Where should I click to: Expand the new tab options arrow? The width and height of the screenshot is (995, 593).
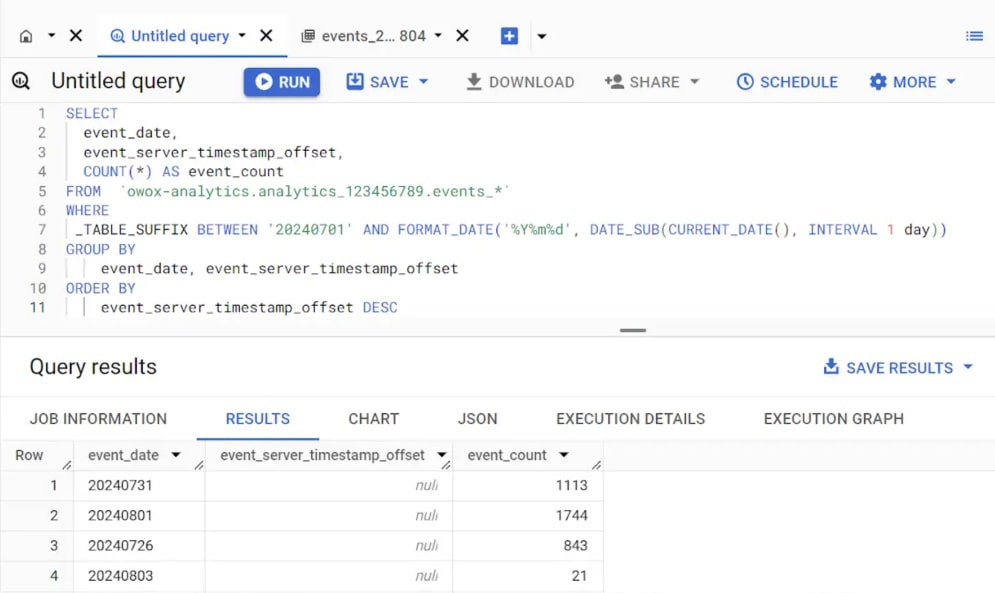pyautogui.click(x=541, y=36)
